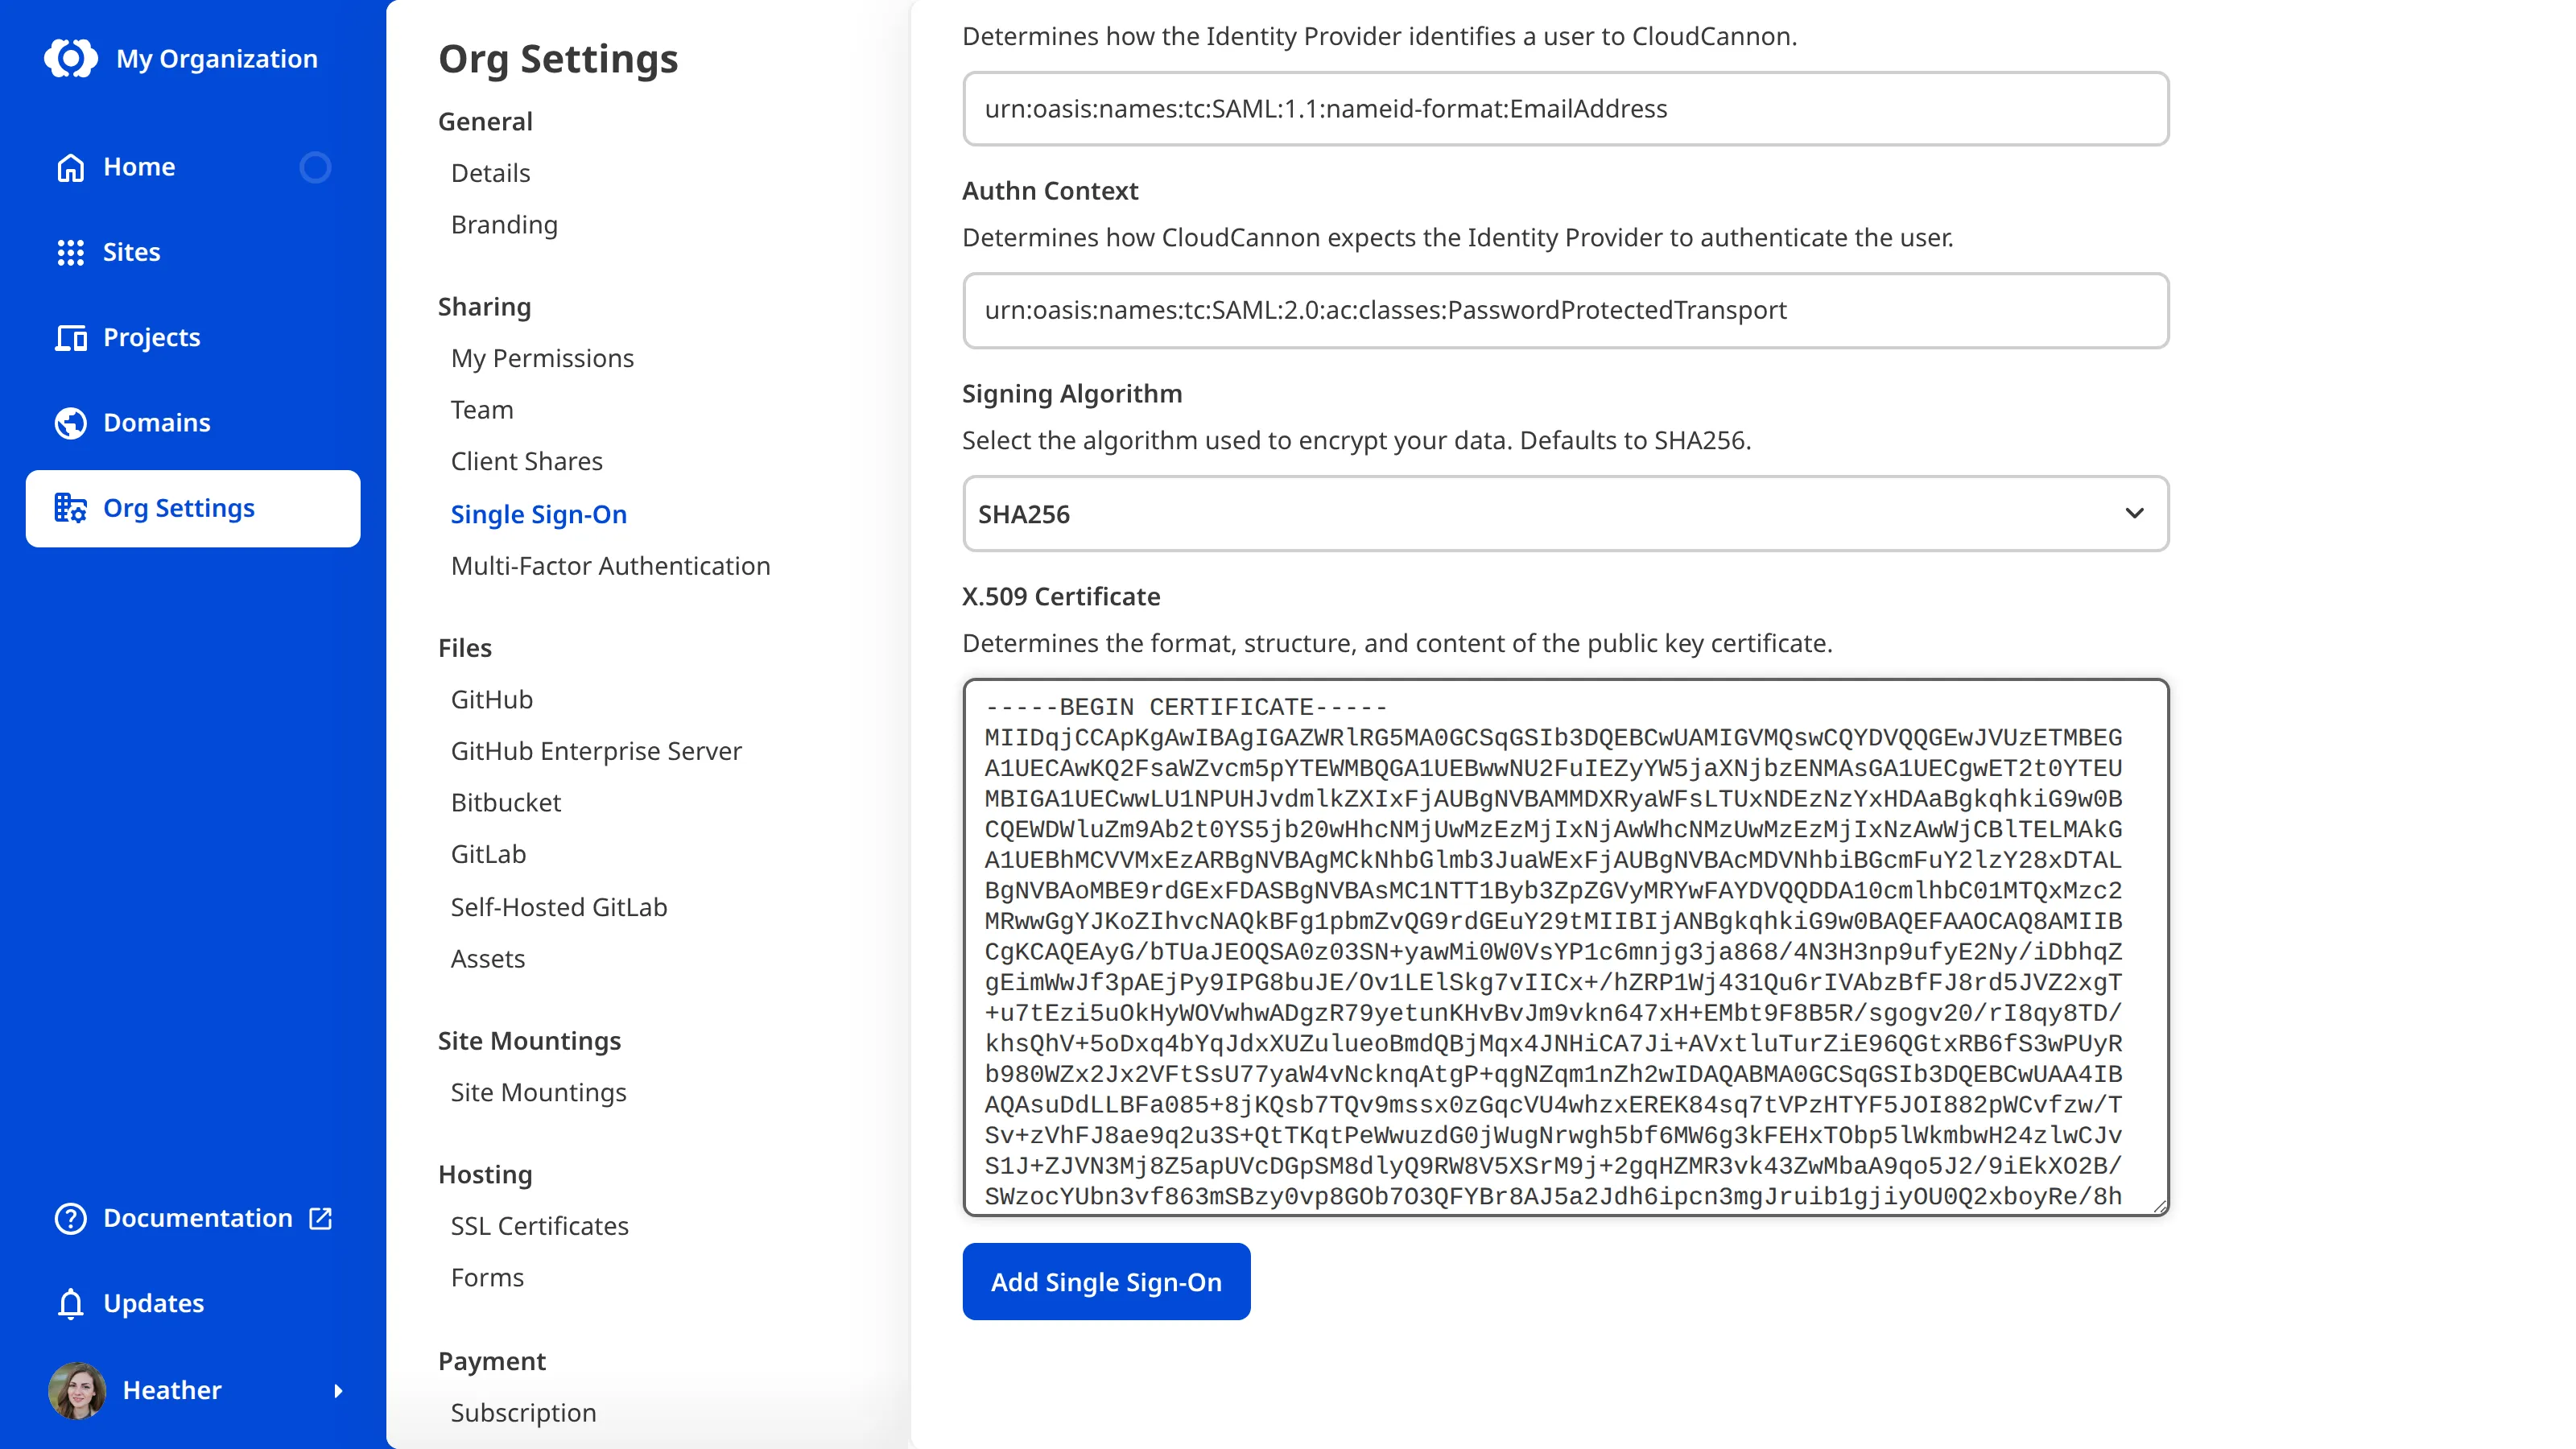Click the Sites grid icon
The image size is (2576, 1449).
point(71,253)
